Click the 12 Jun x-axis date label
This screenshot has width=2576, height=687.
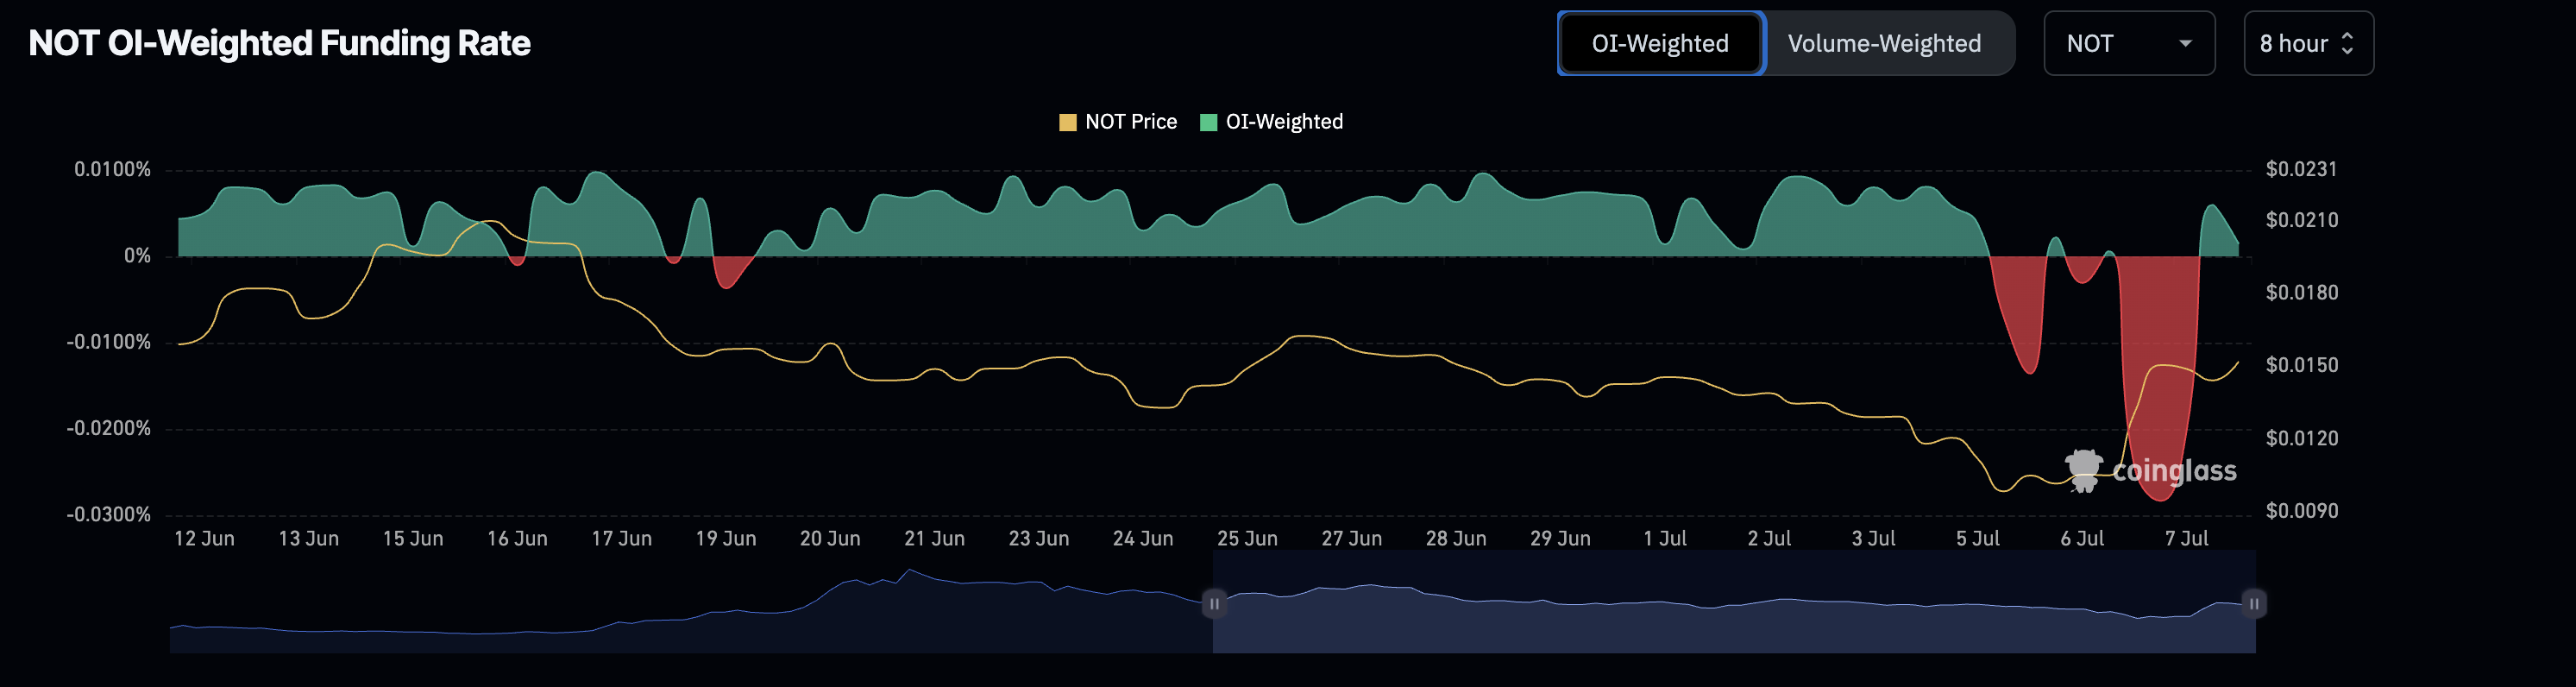[x=204, y=539]
